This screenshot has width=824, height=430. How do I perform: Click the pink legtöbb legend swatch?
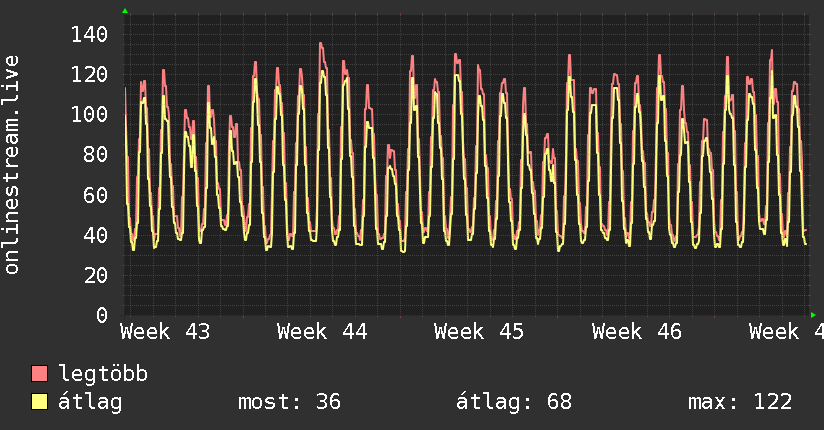pos(39,373)
